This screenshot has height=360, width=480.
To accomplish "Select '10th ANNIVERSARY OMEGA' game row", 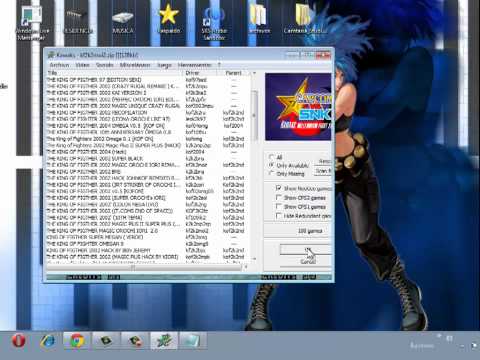I will 147,132.
